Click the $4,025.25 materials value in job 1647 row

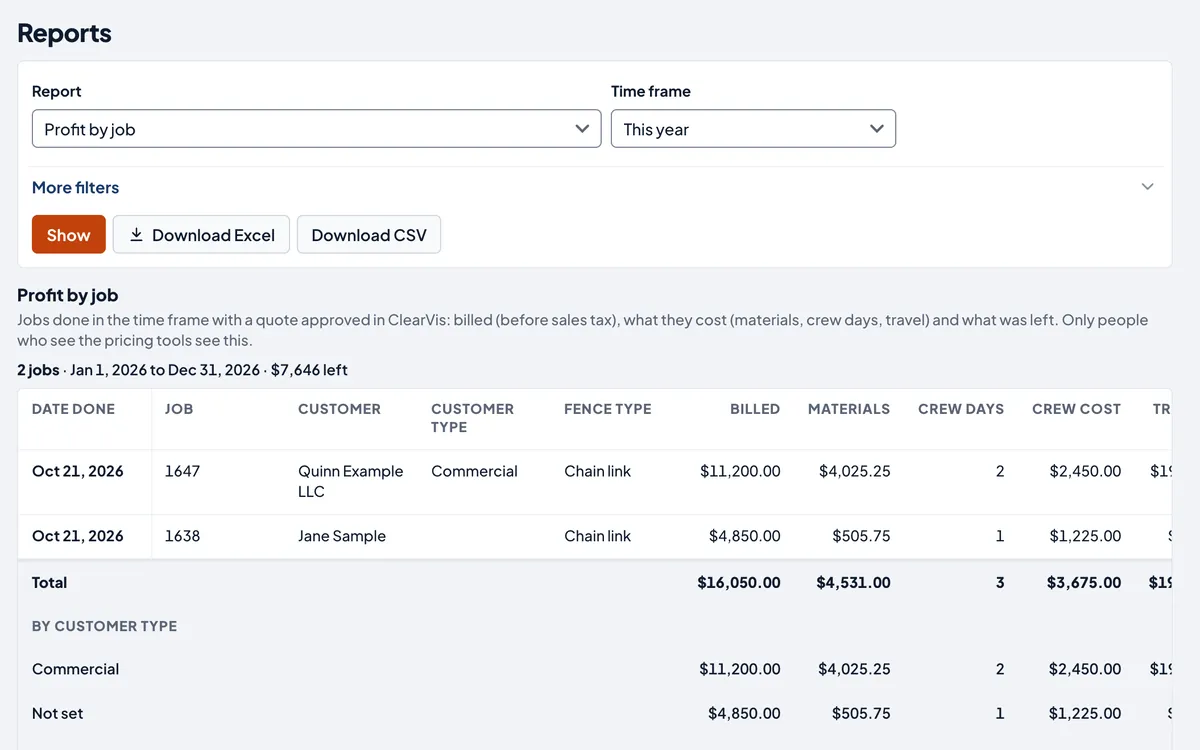click(854, 471)
